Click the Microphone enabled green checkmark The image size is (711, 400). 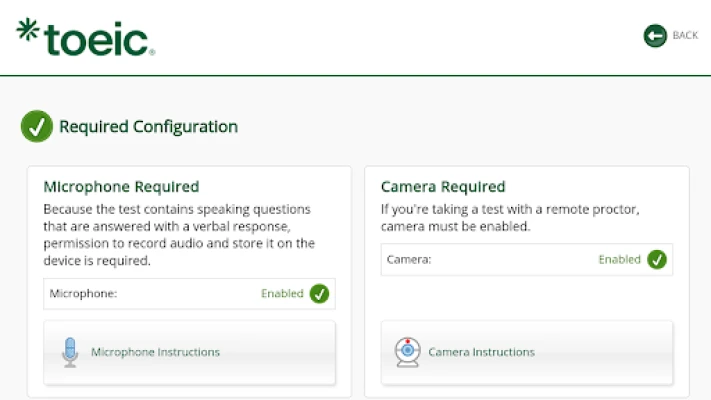319,294
